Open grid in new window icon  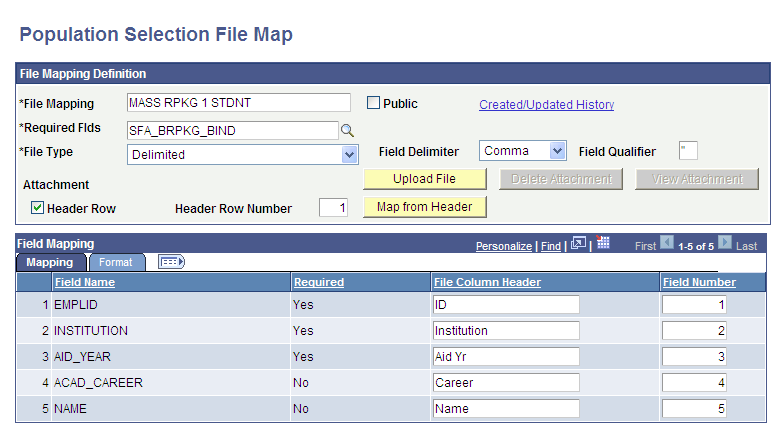[x=578, y=244]
